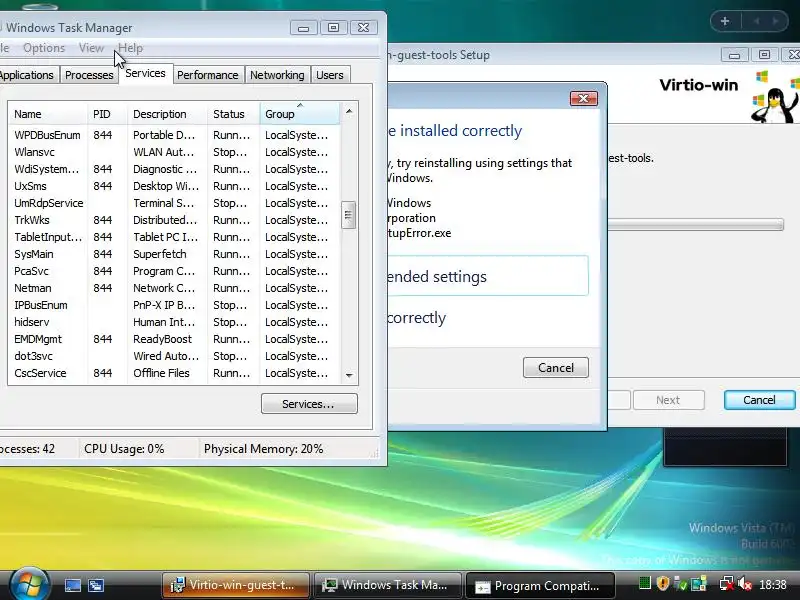800x600 pixels.
Task: Open the View menu in Task Manager
Action: pyautogui.click(x=91, y=48)
